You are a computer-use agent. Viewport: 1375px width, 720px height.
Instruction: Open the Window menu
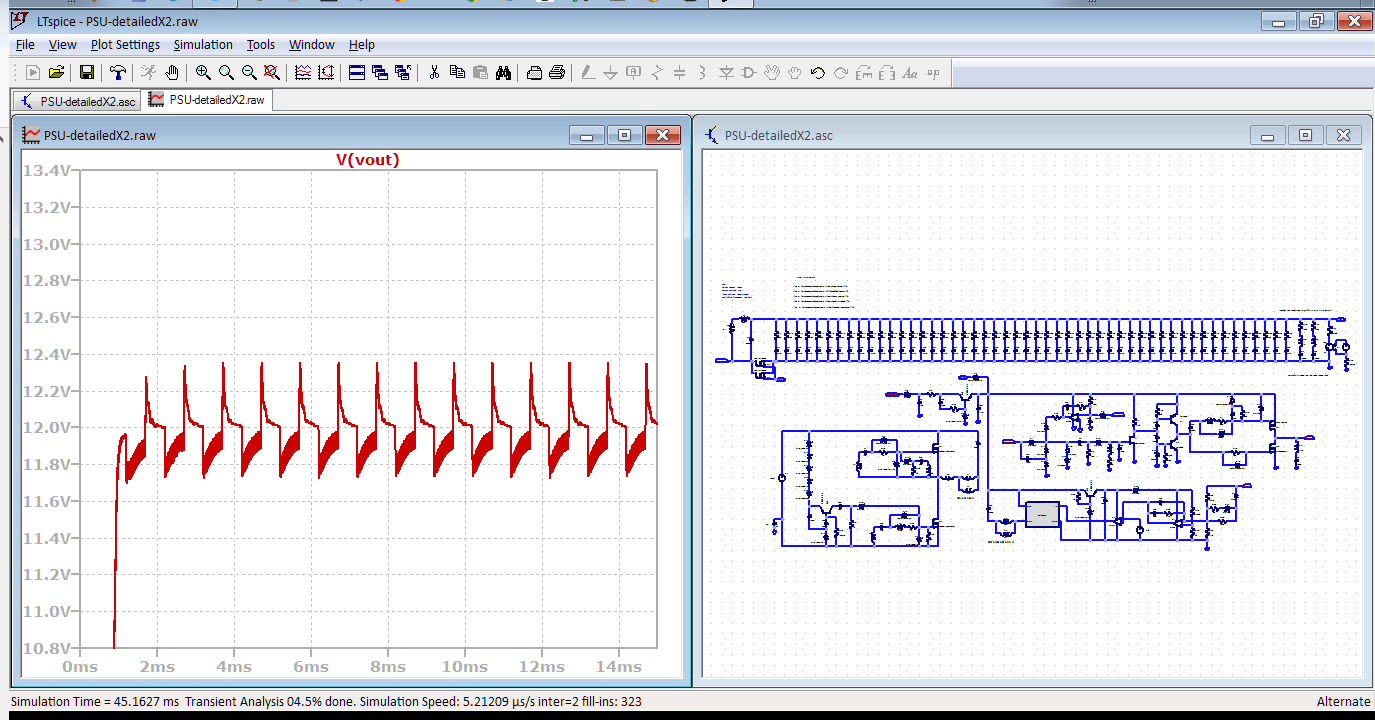pos(312,44)
